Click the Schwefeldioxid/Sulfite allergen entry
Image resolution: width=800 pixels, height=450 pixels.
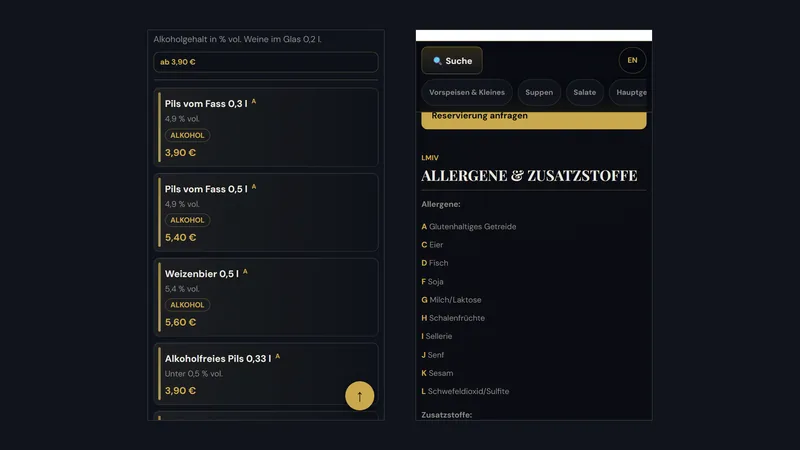click(465, 391)
